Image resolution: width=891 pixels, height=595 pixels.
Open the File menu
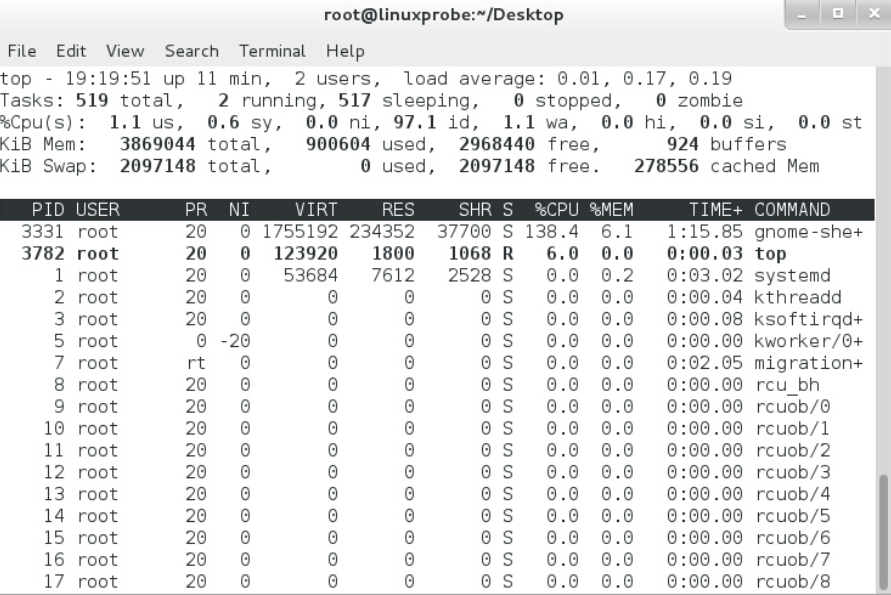tap(22, 51)
